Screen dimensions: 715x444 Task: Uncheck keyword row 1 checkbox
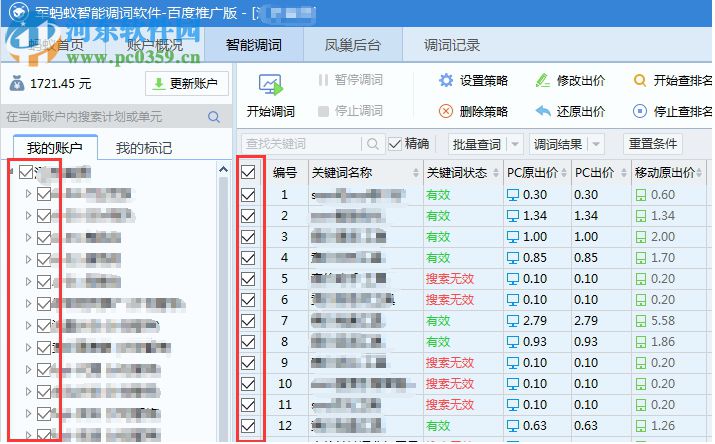[248, 195]
